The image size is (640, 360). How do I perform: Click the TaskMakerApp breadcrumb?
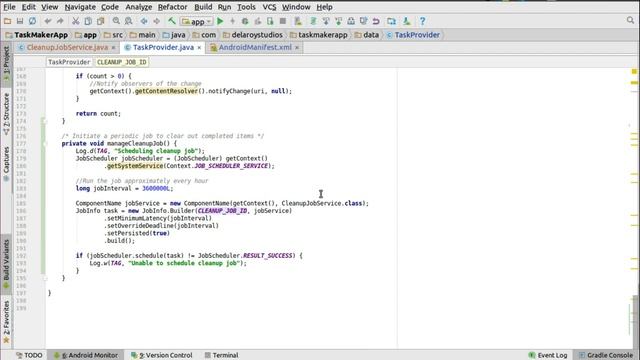tap(37, 35)
